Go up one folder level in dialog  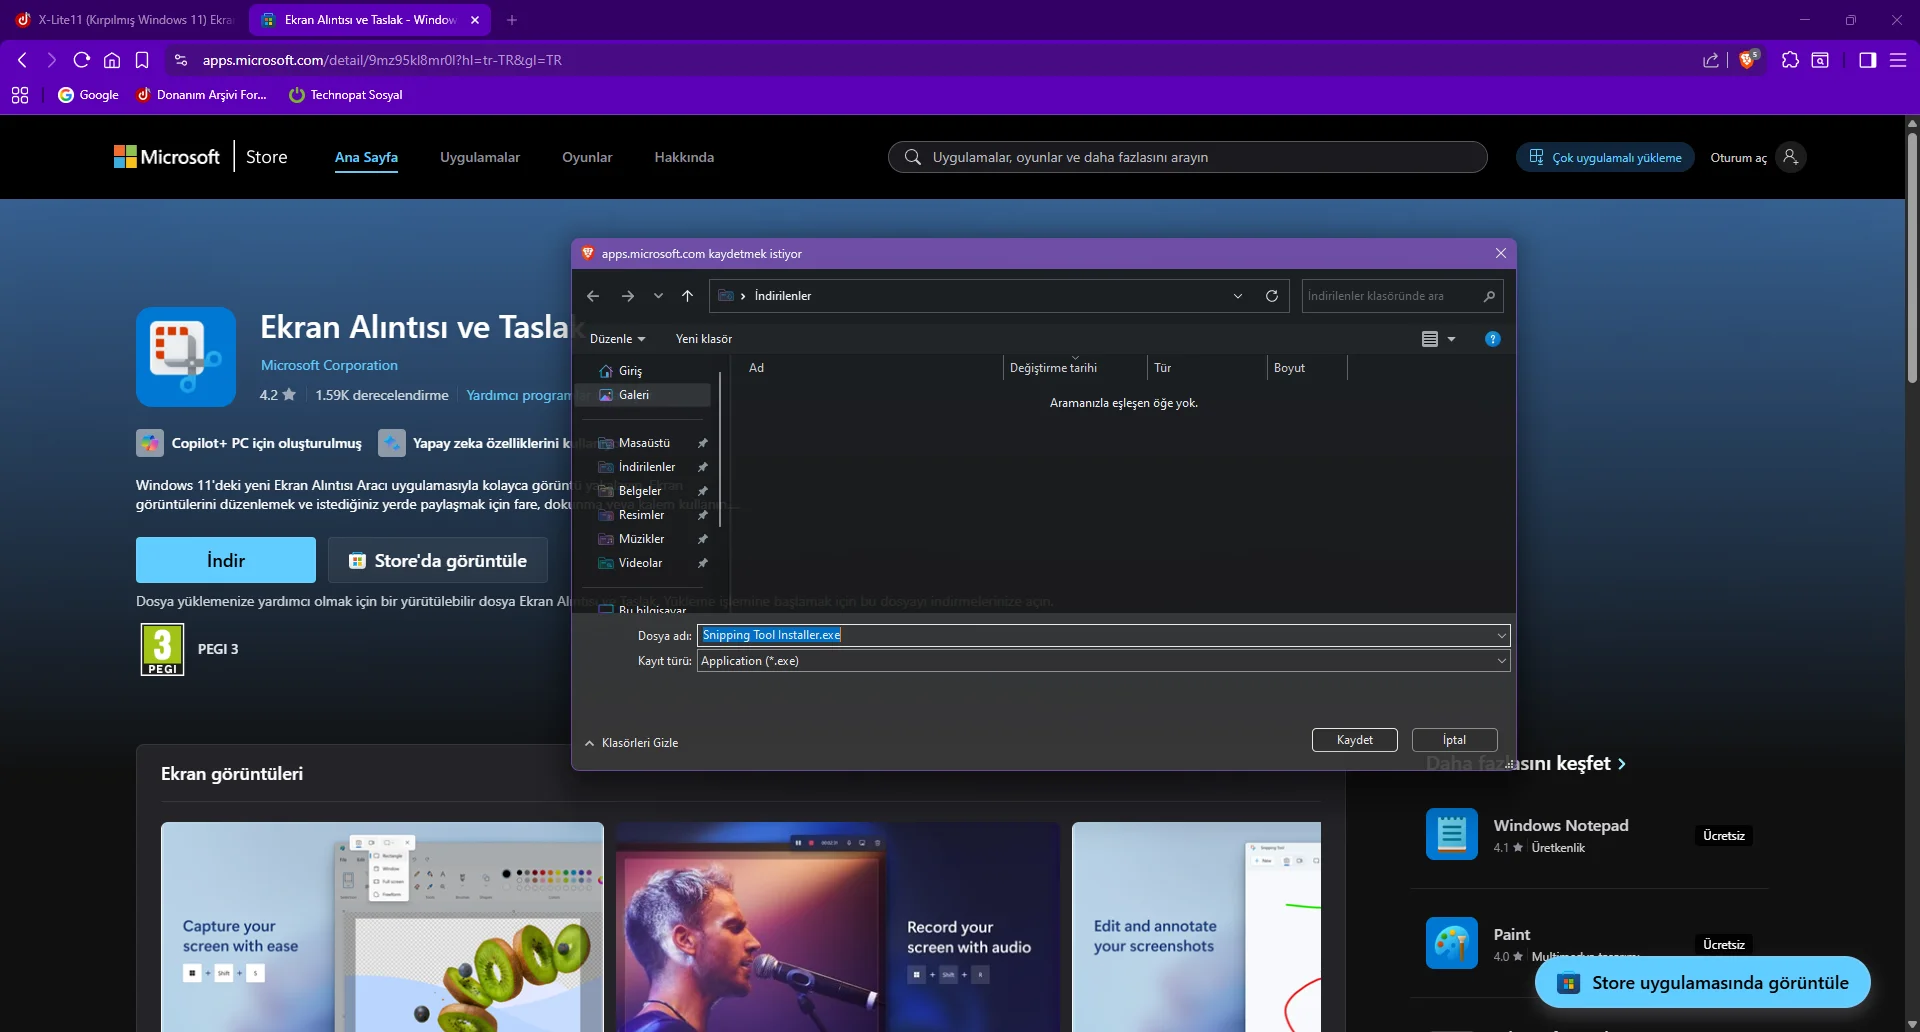pyautogui.click(x=687, y=296)
